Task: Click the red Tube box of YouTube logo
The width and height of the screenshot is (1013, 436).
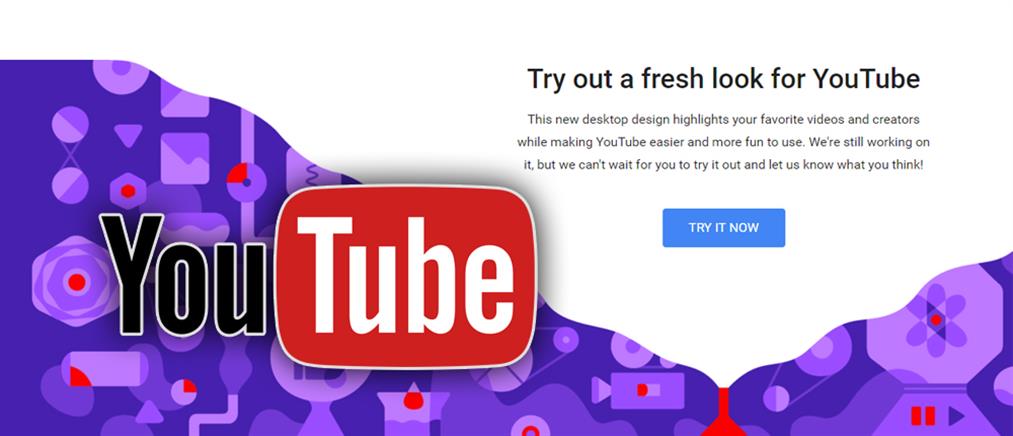Action: [x=406, y=276]
